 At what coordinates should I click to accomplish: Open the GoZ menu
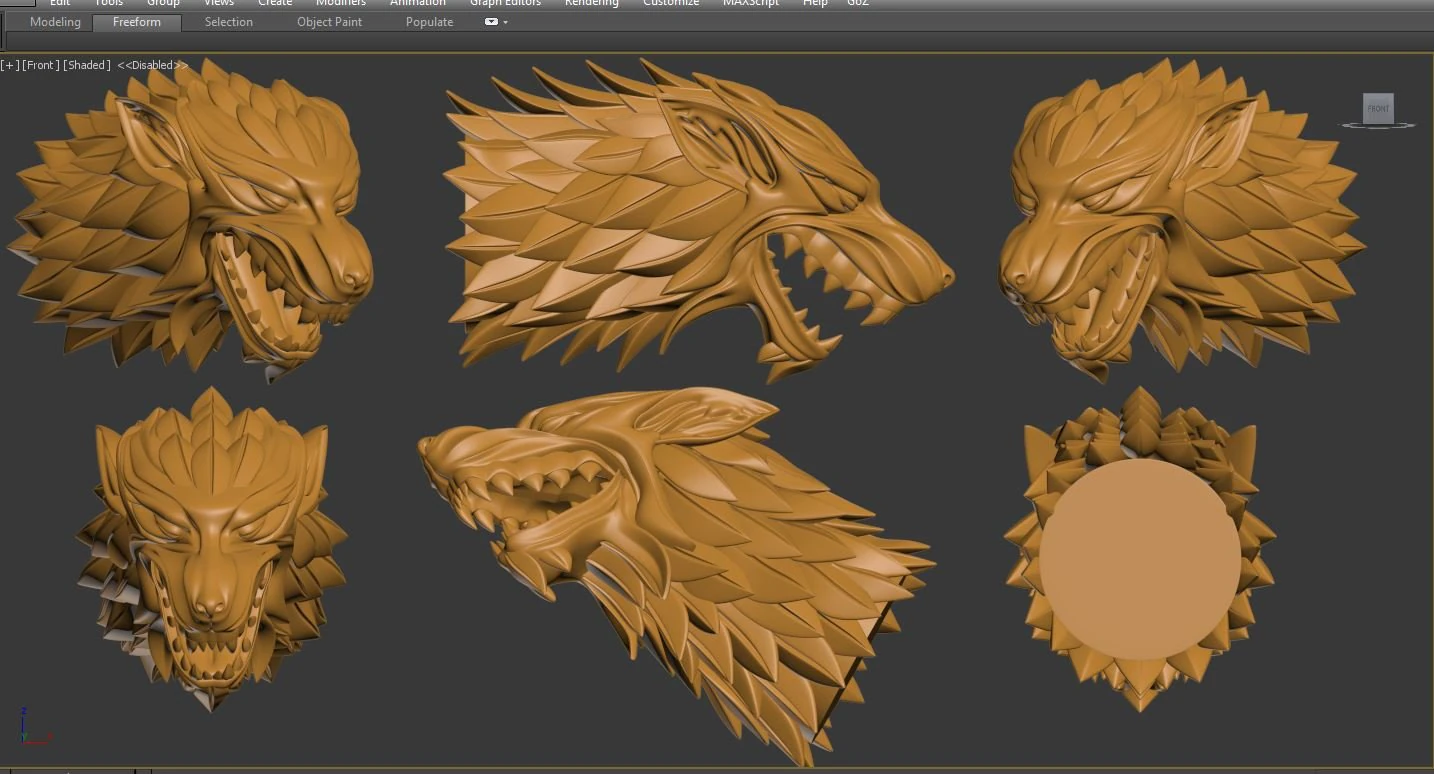click(x=857, y=3)
